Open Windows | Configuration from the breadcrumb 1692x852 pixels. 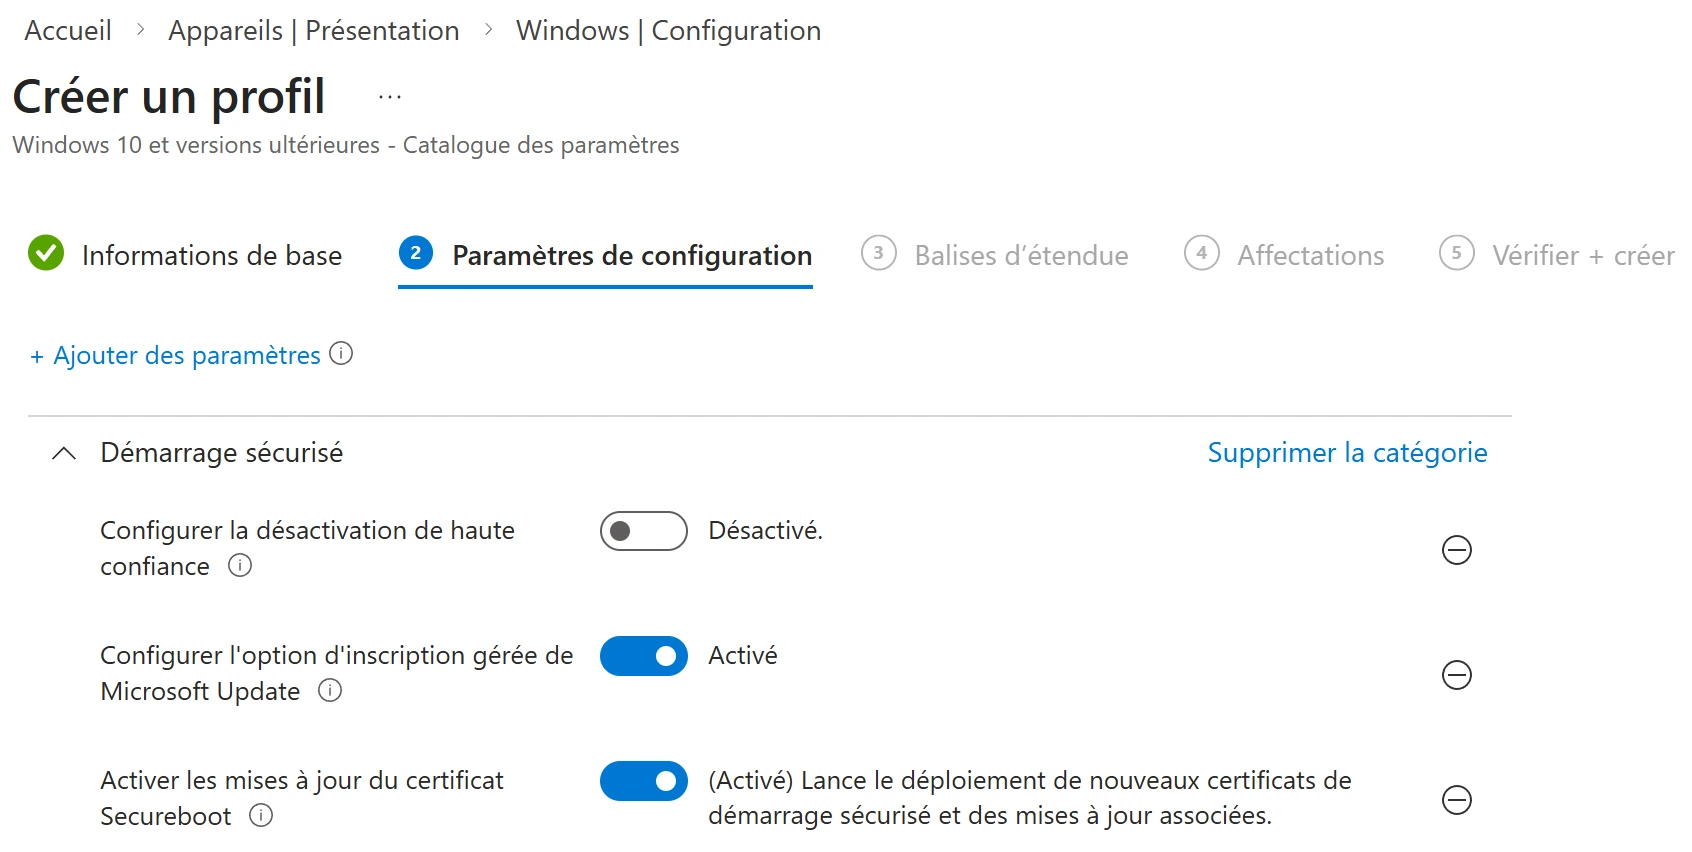[668, 30]
